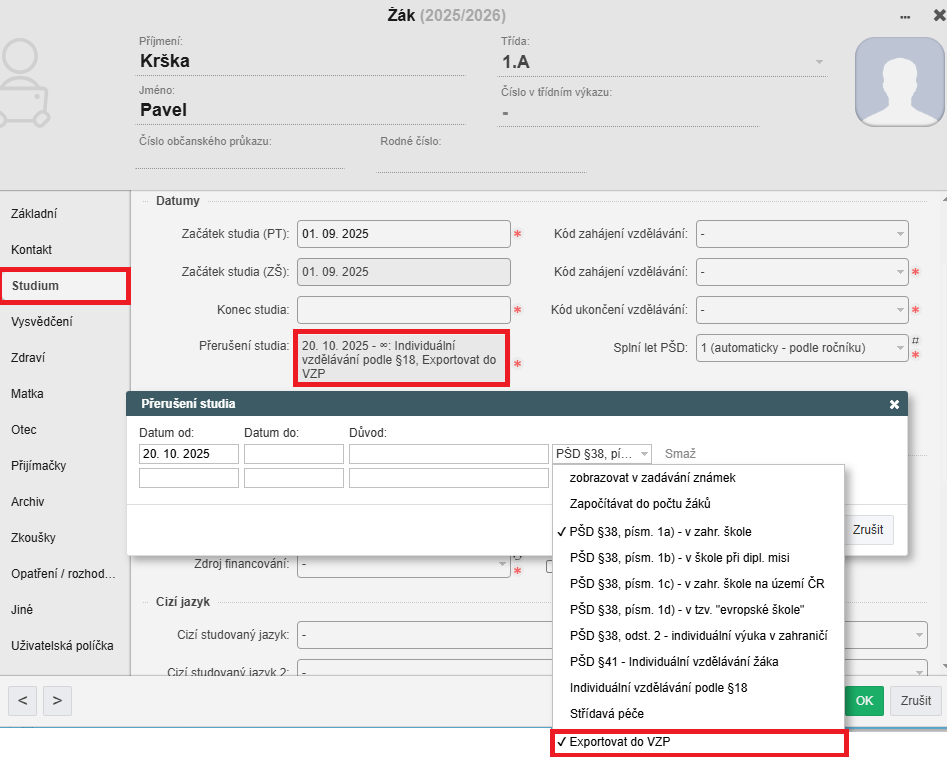Choose Individuální vzdělávání podle §18 option

pos(699,688)
